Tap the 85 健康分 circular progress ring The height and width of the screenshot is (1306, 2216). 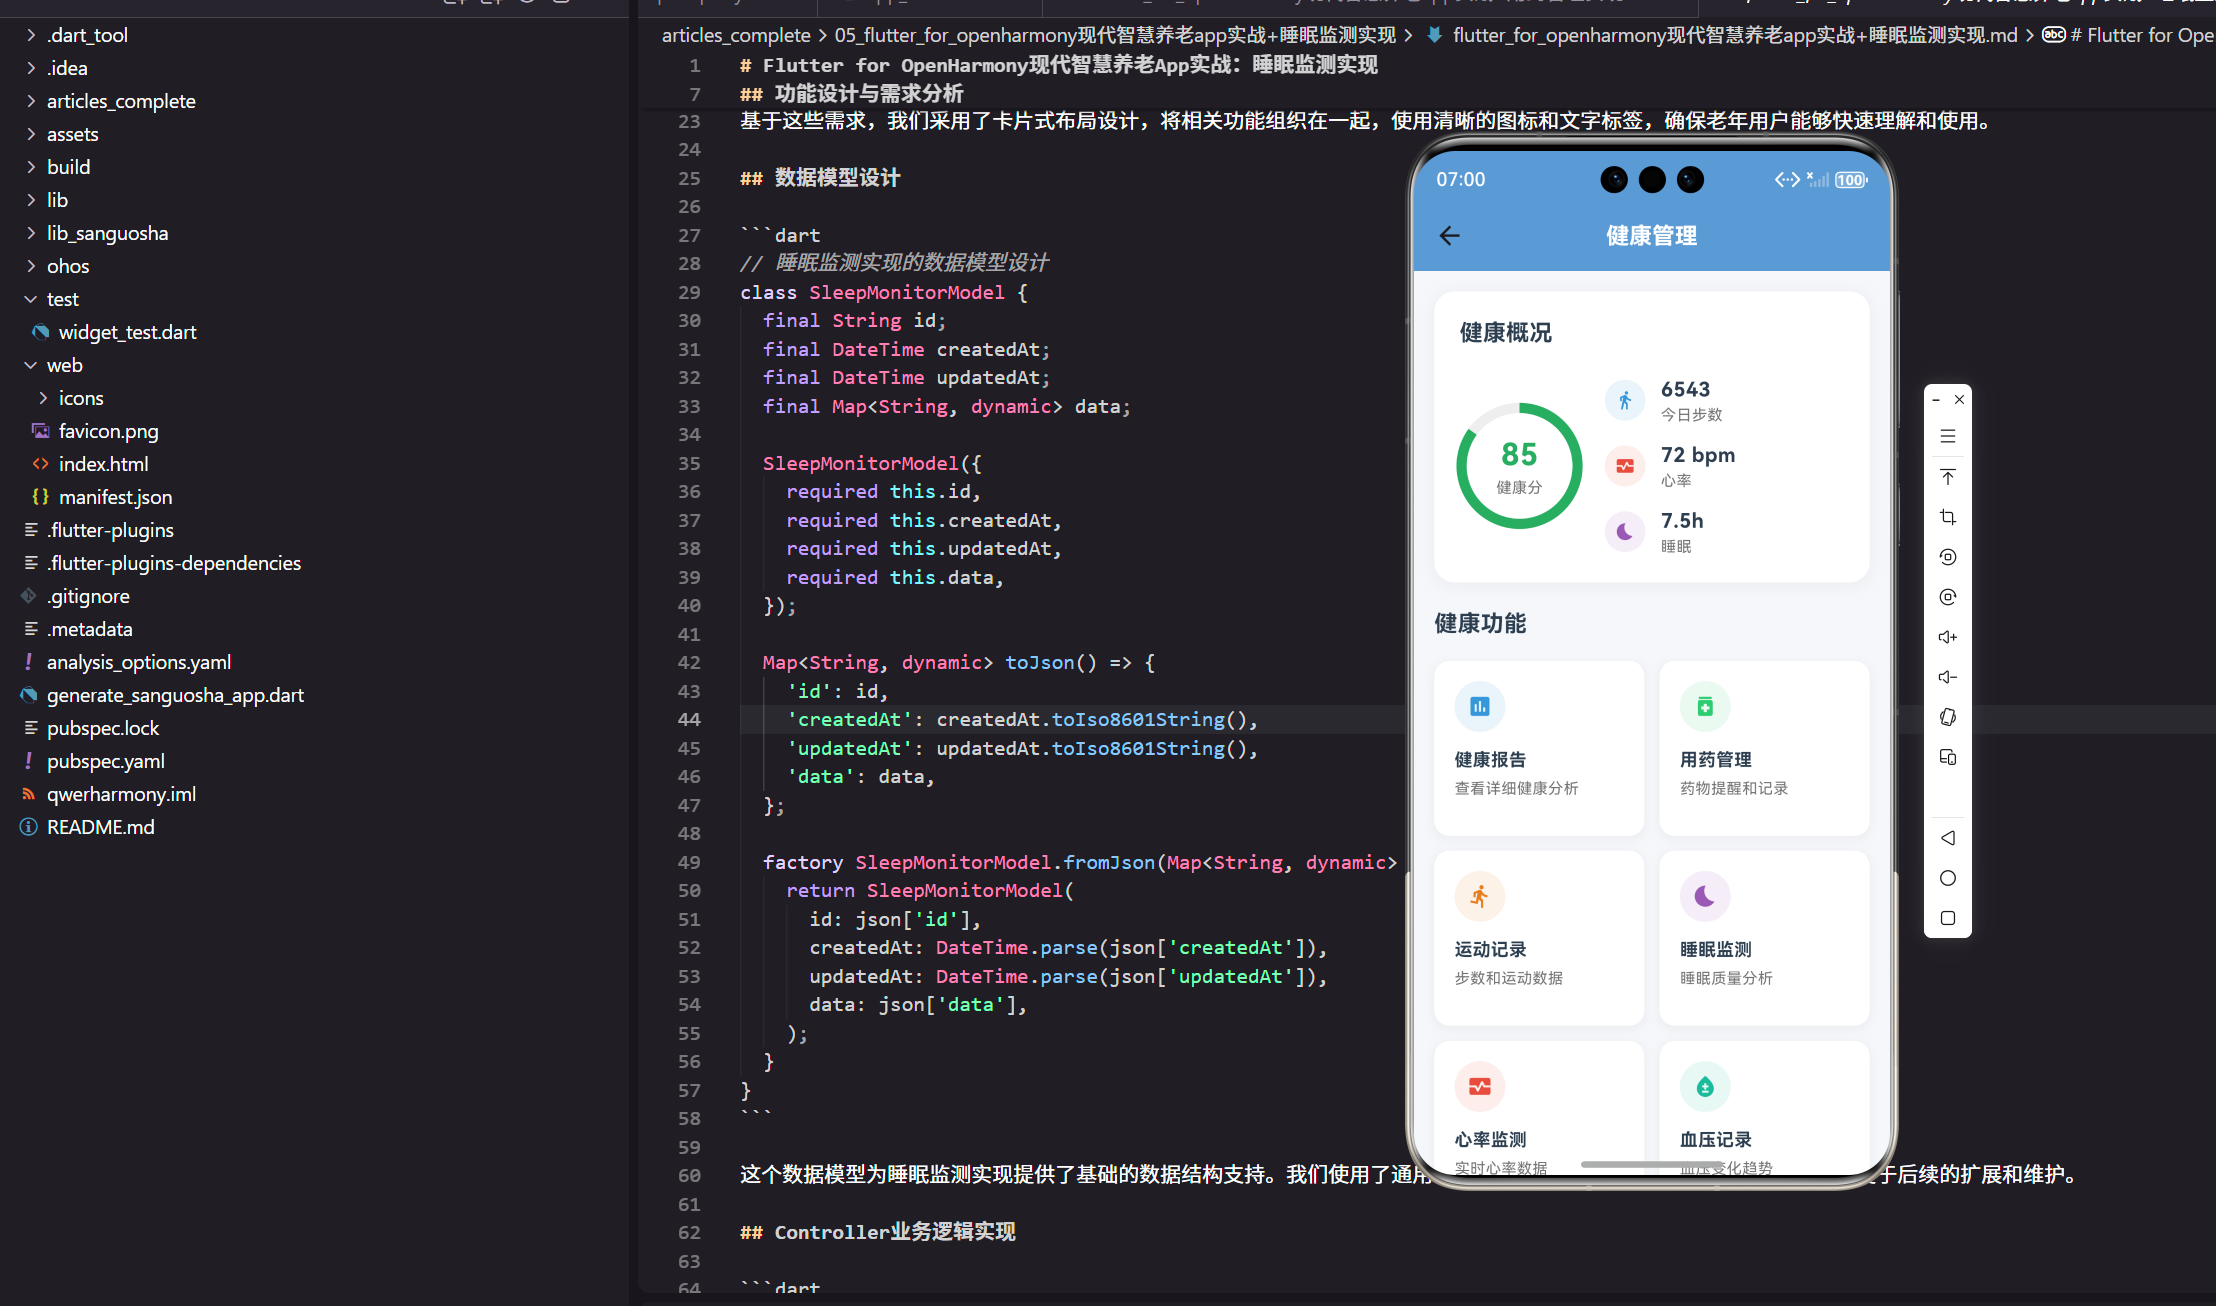pyautogui.click(x=1519, y=466)
